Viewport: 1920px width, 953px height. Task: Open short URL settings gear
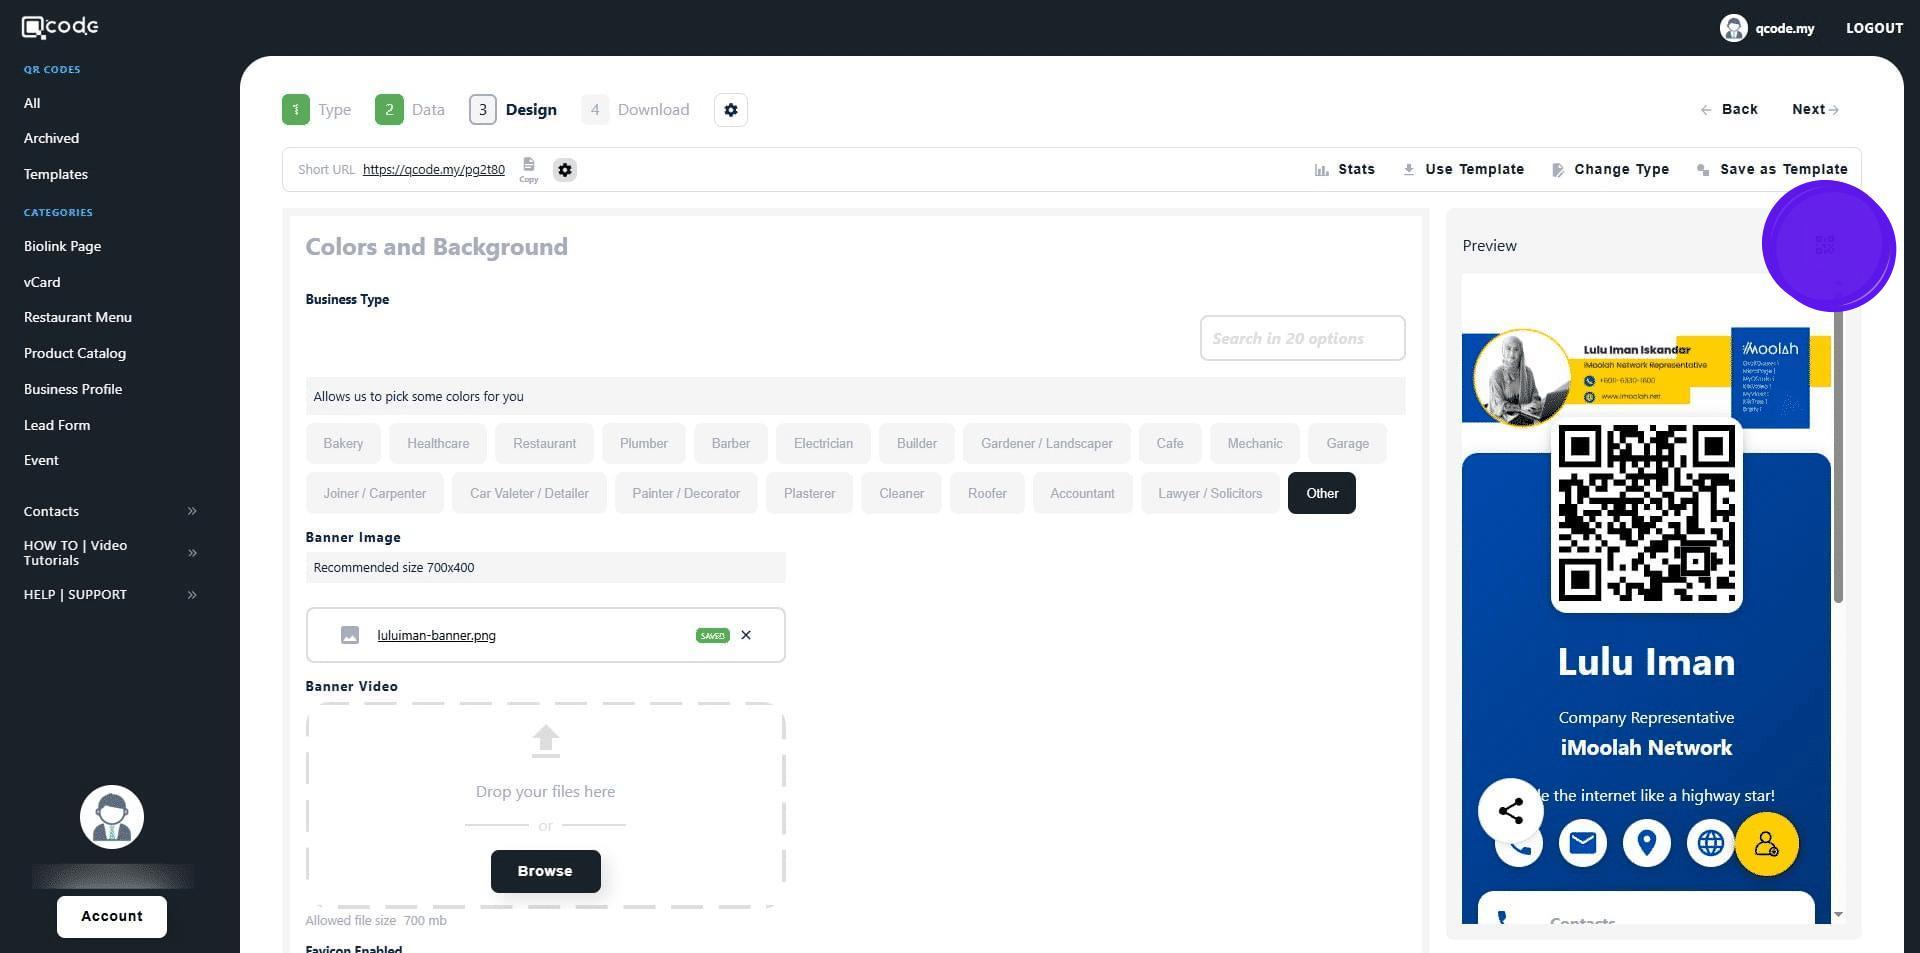(x=565, y=170)
